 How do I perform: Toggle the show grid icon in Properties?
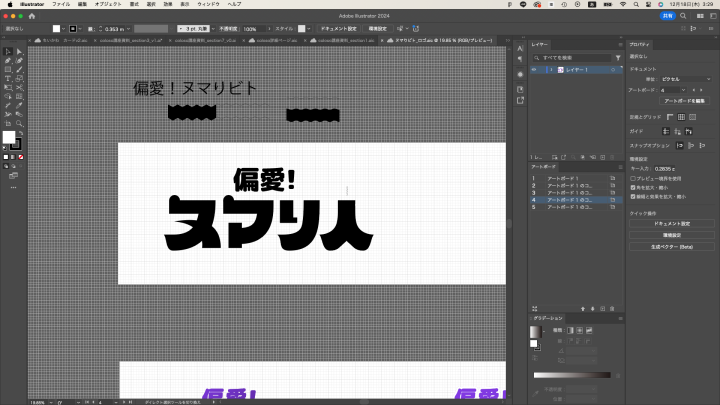point(681,117)
